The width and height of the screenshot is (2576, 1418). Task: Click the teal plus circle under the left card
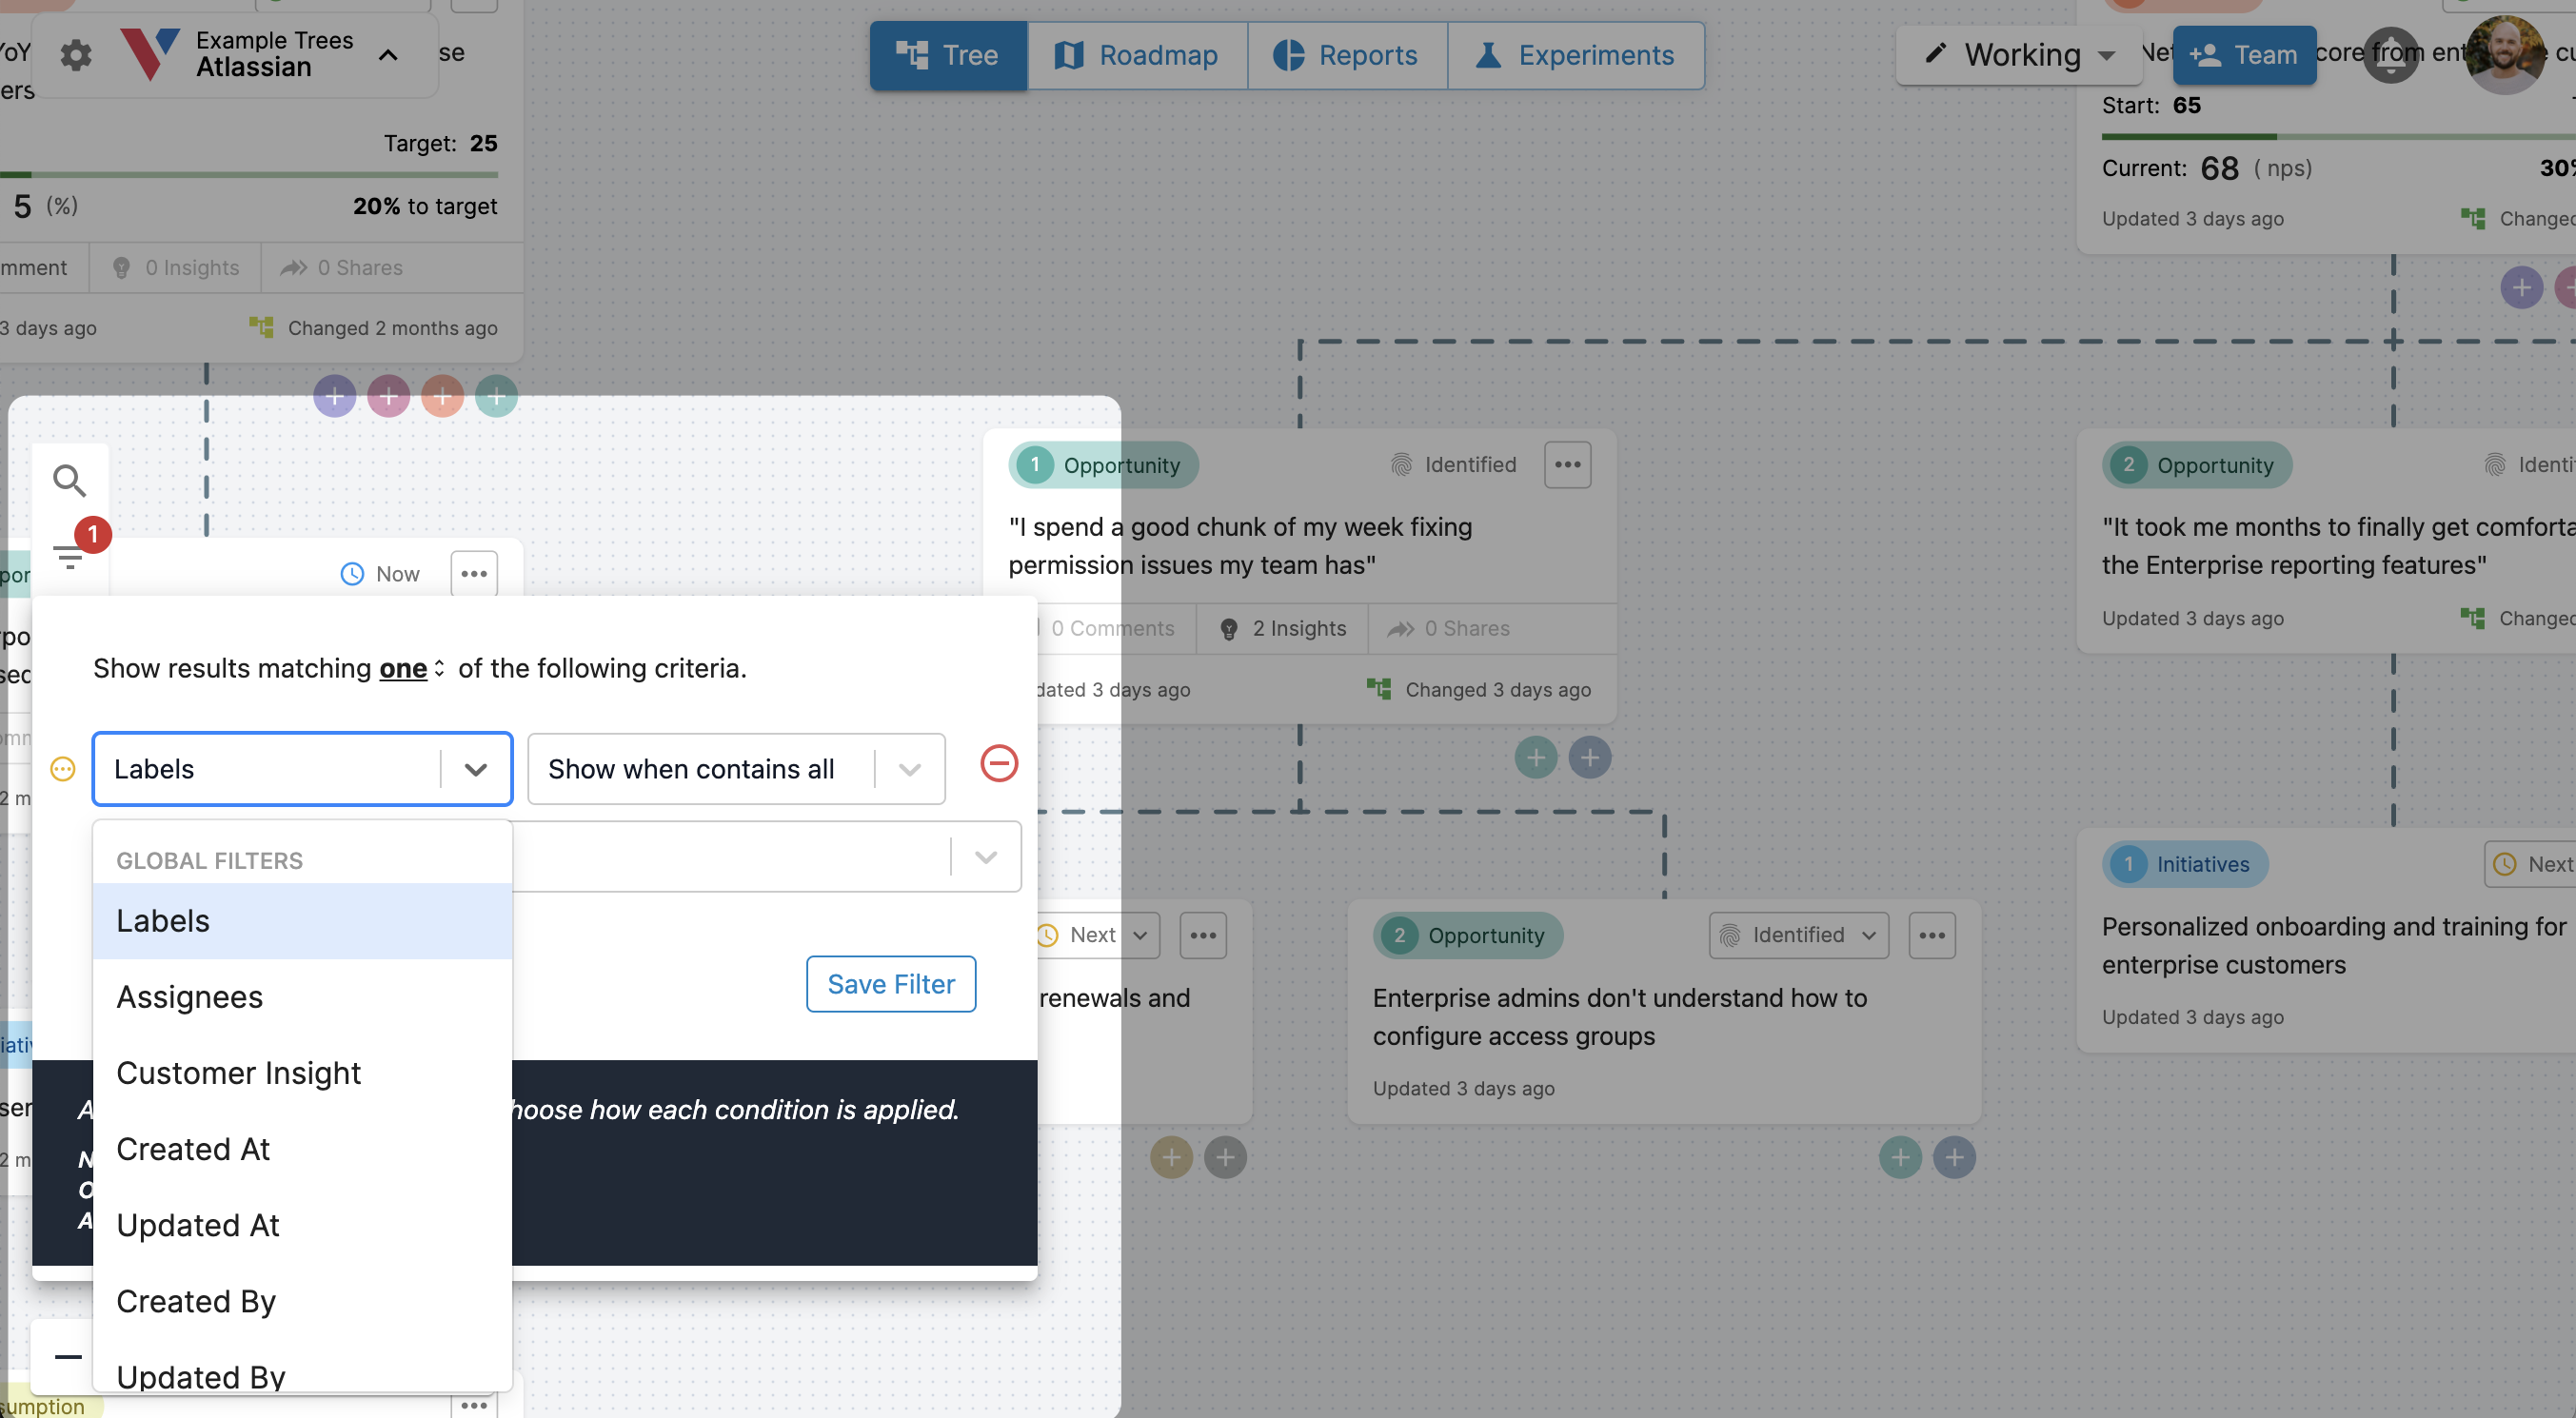[x=497, y=397]
